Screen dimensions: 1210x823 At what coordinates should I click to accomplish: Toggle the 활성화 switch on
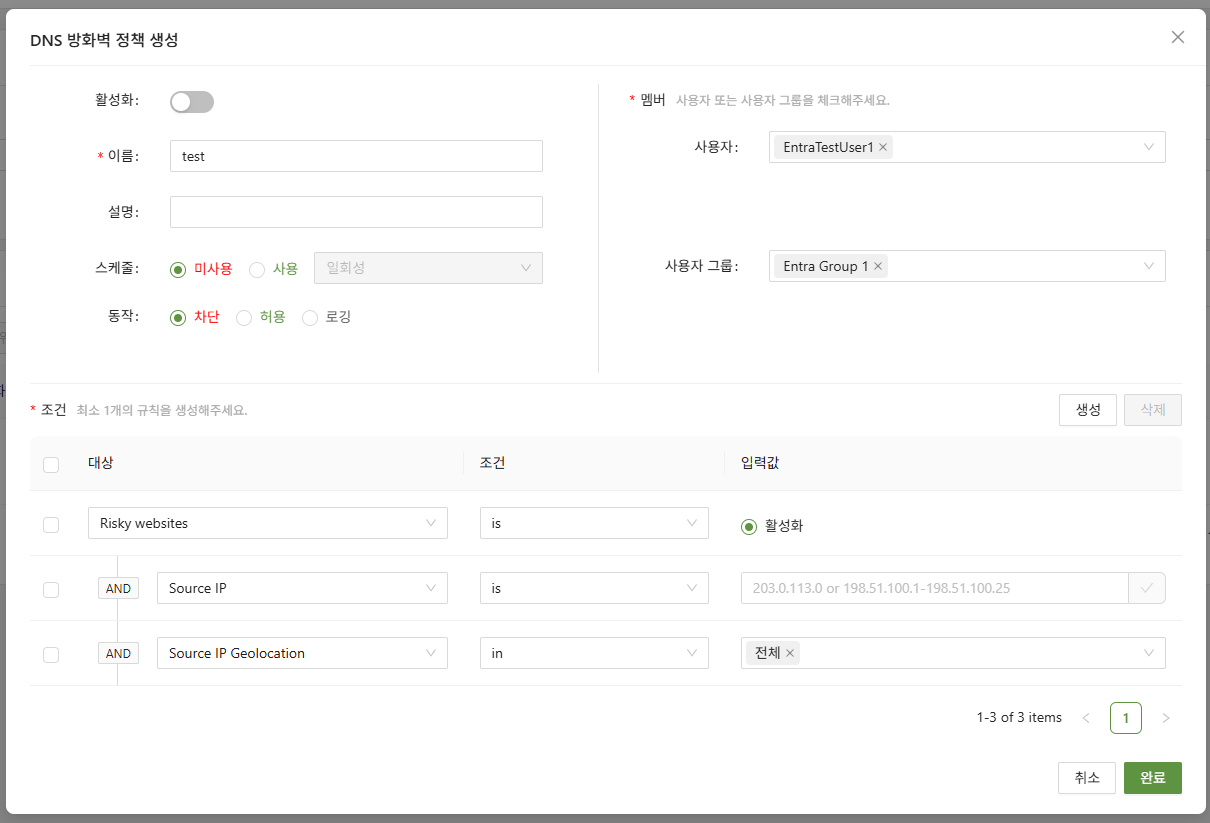point(192,102)
